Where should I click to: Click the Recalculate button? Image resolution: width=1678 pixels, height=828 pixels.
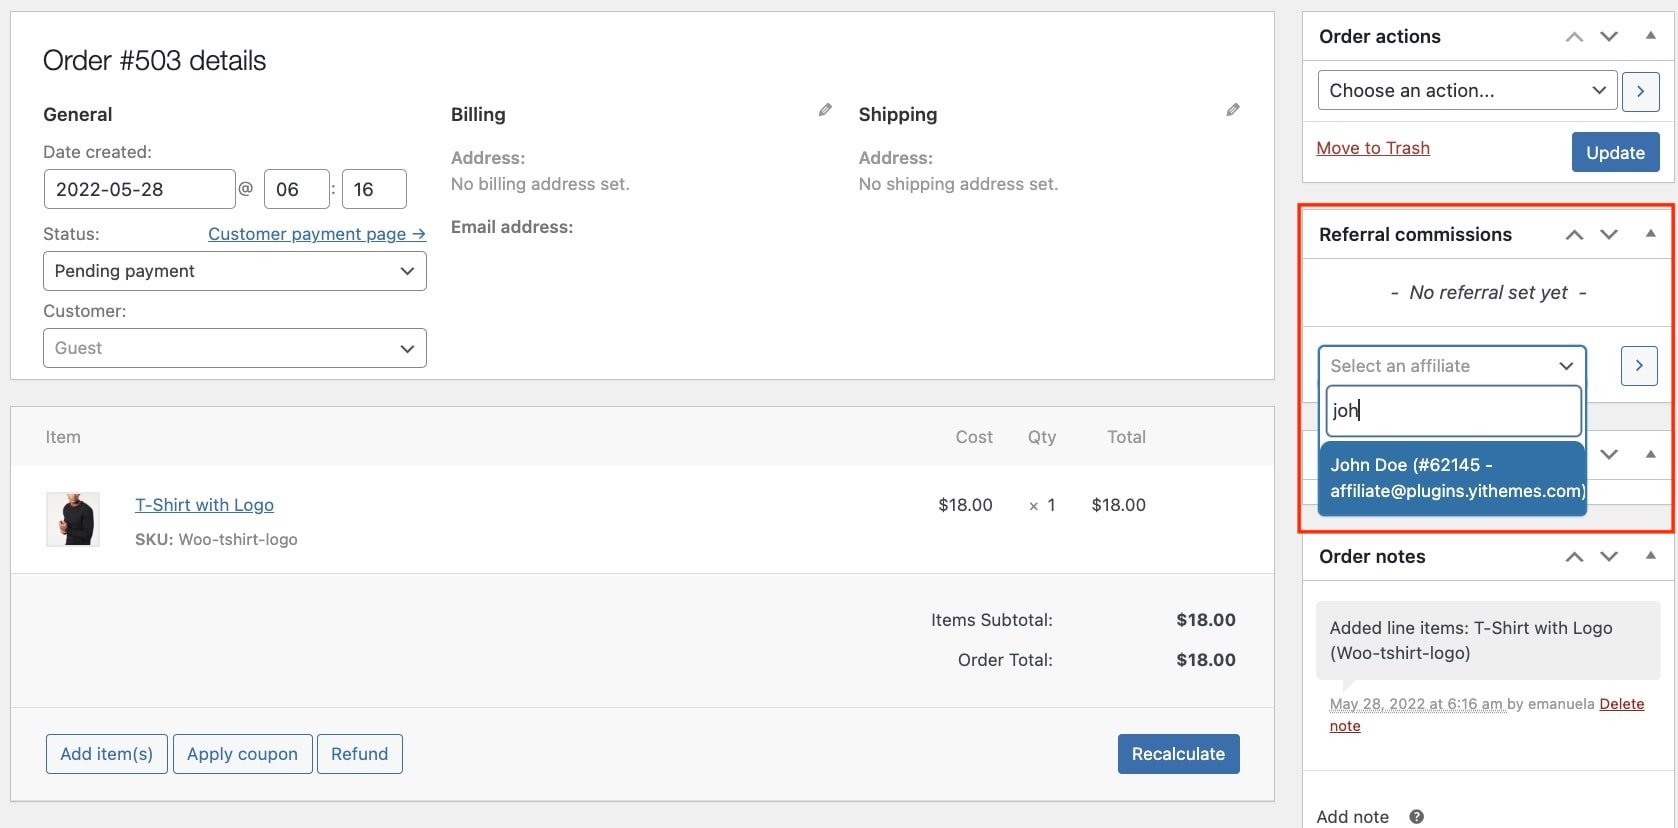(x=1178, y=754)
